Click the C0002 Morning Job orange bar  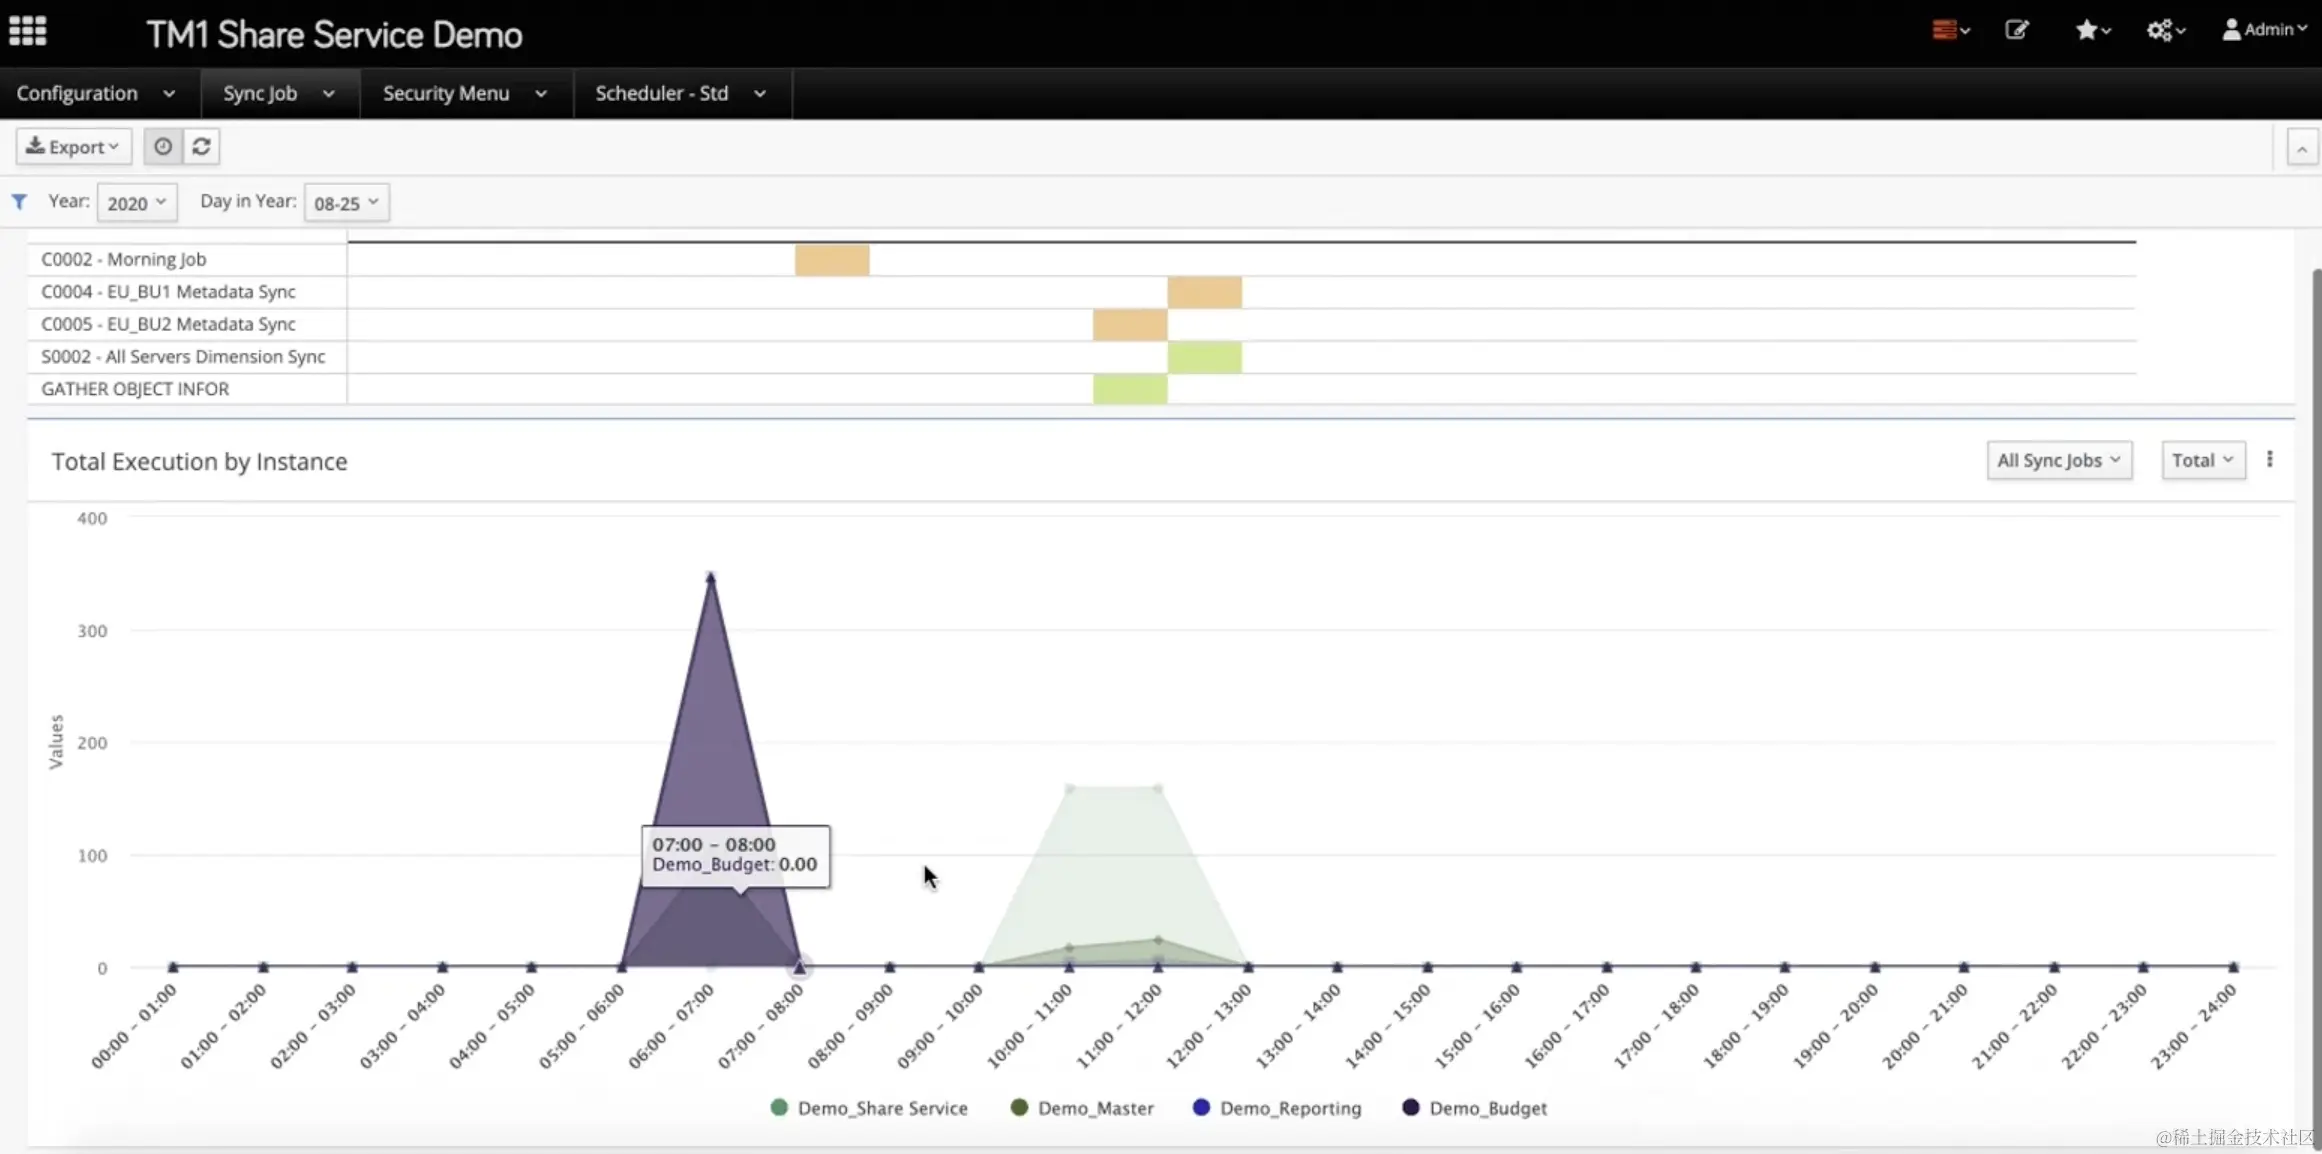pyautogui.click(x=832, y=260)
